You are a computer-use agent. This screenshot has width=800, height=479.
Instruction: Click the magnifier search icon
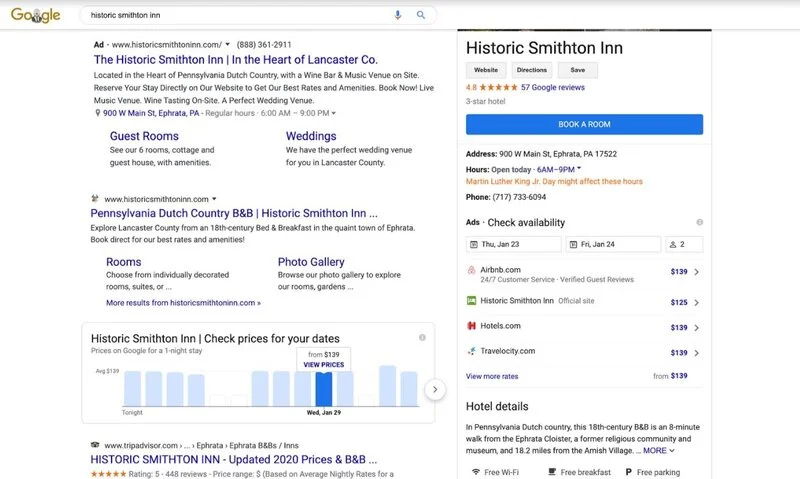421,15
